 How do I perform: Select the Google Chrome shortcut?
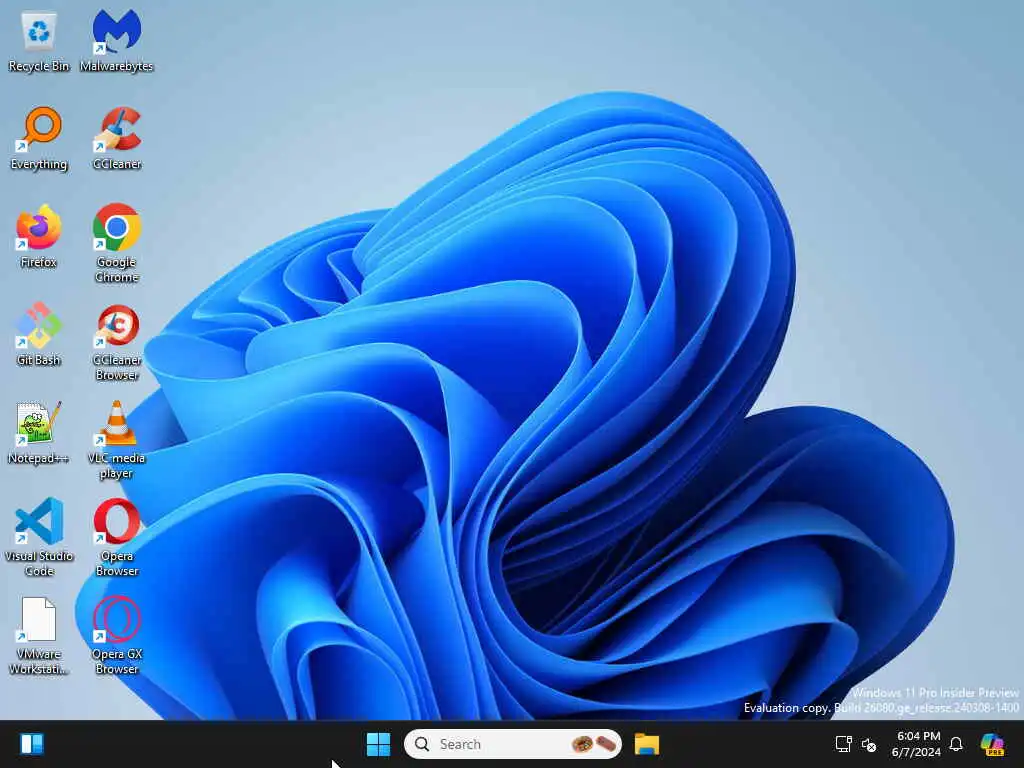click(x=117, y=243)
